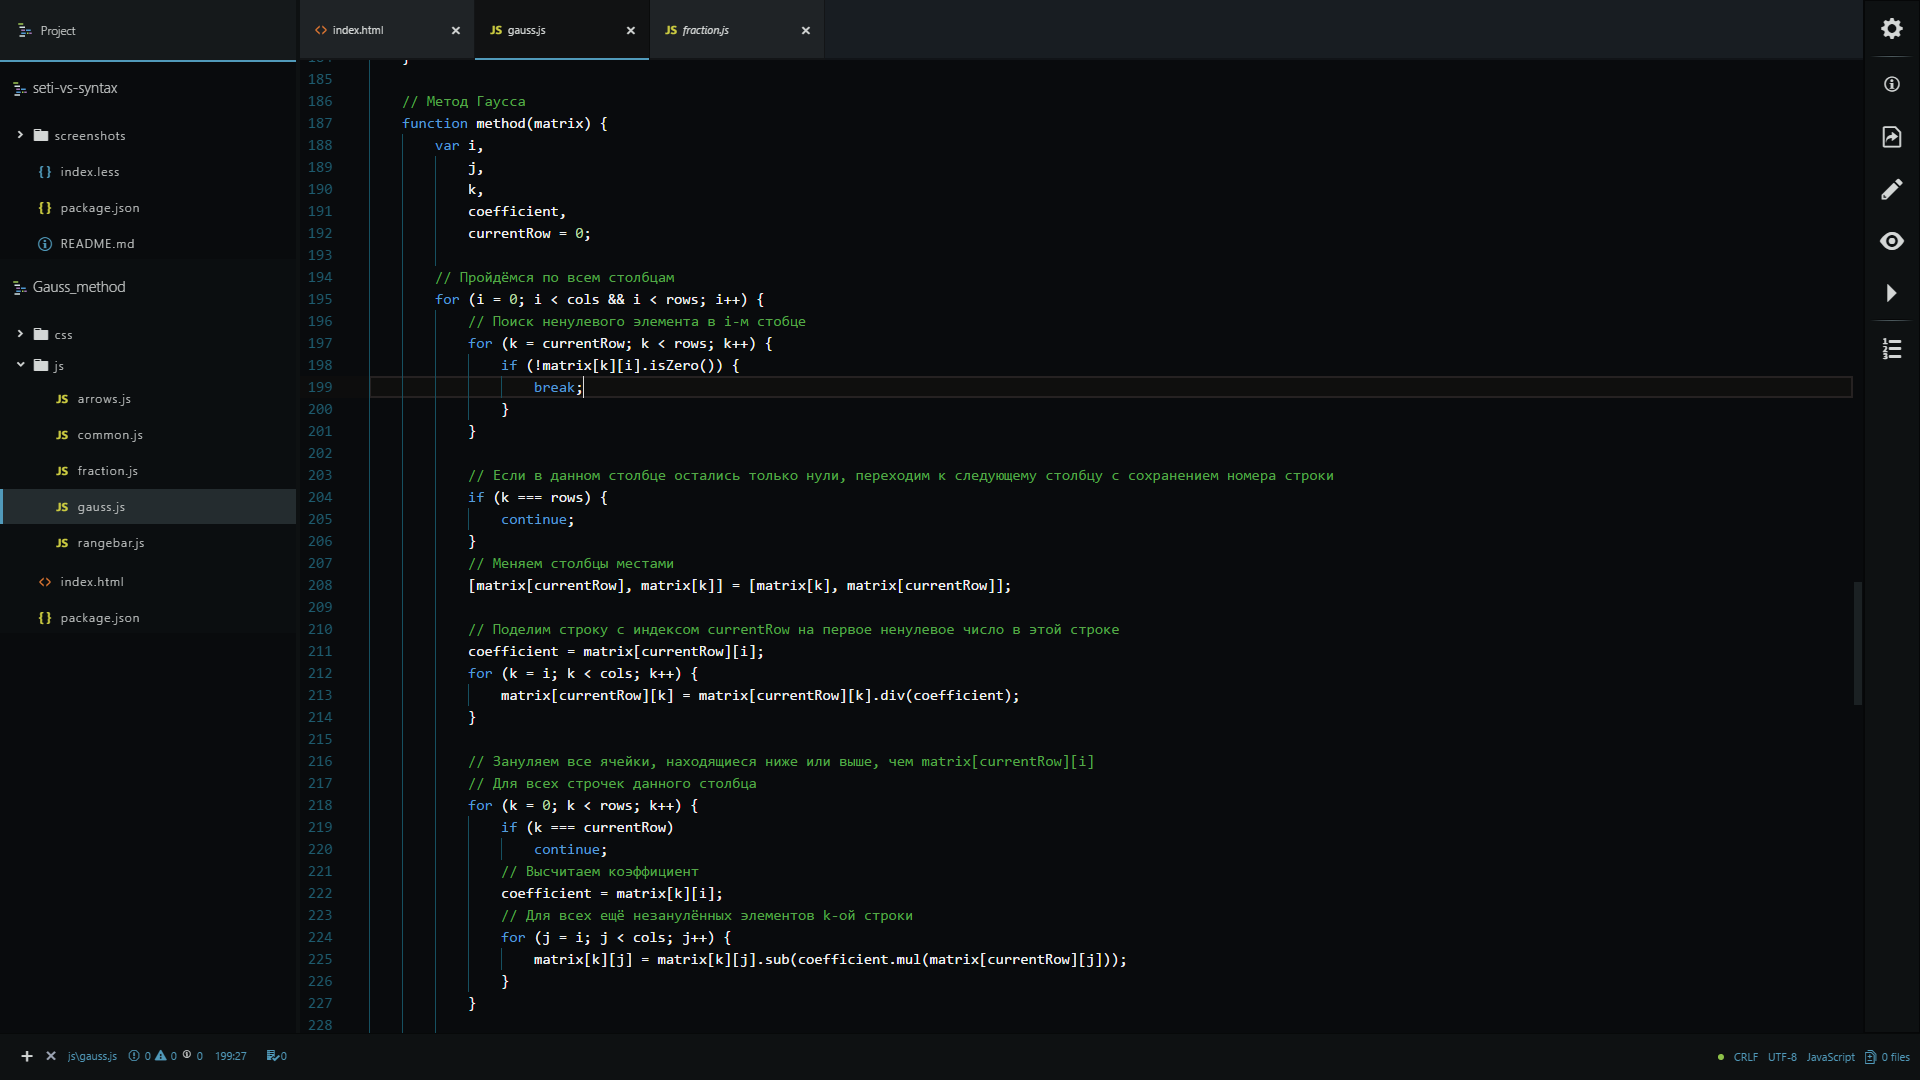This screenshot has height=1080, width=1920.
Task: Open arrows.js in the file tree
Action: point(103,398)
